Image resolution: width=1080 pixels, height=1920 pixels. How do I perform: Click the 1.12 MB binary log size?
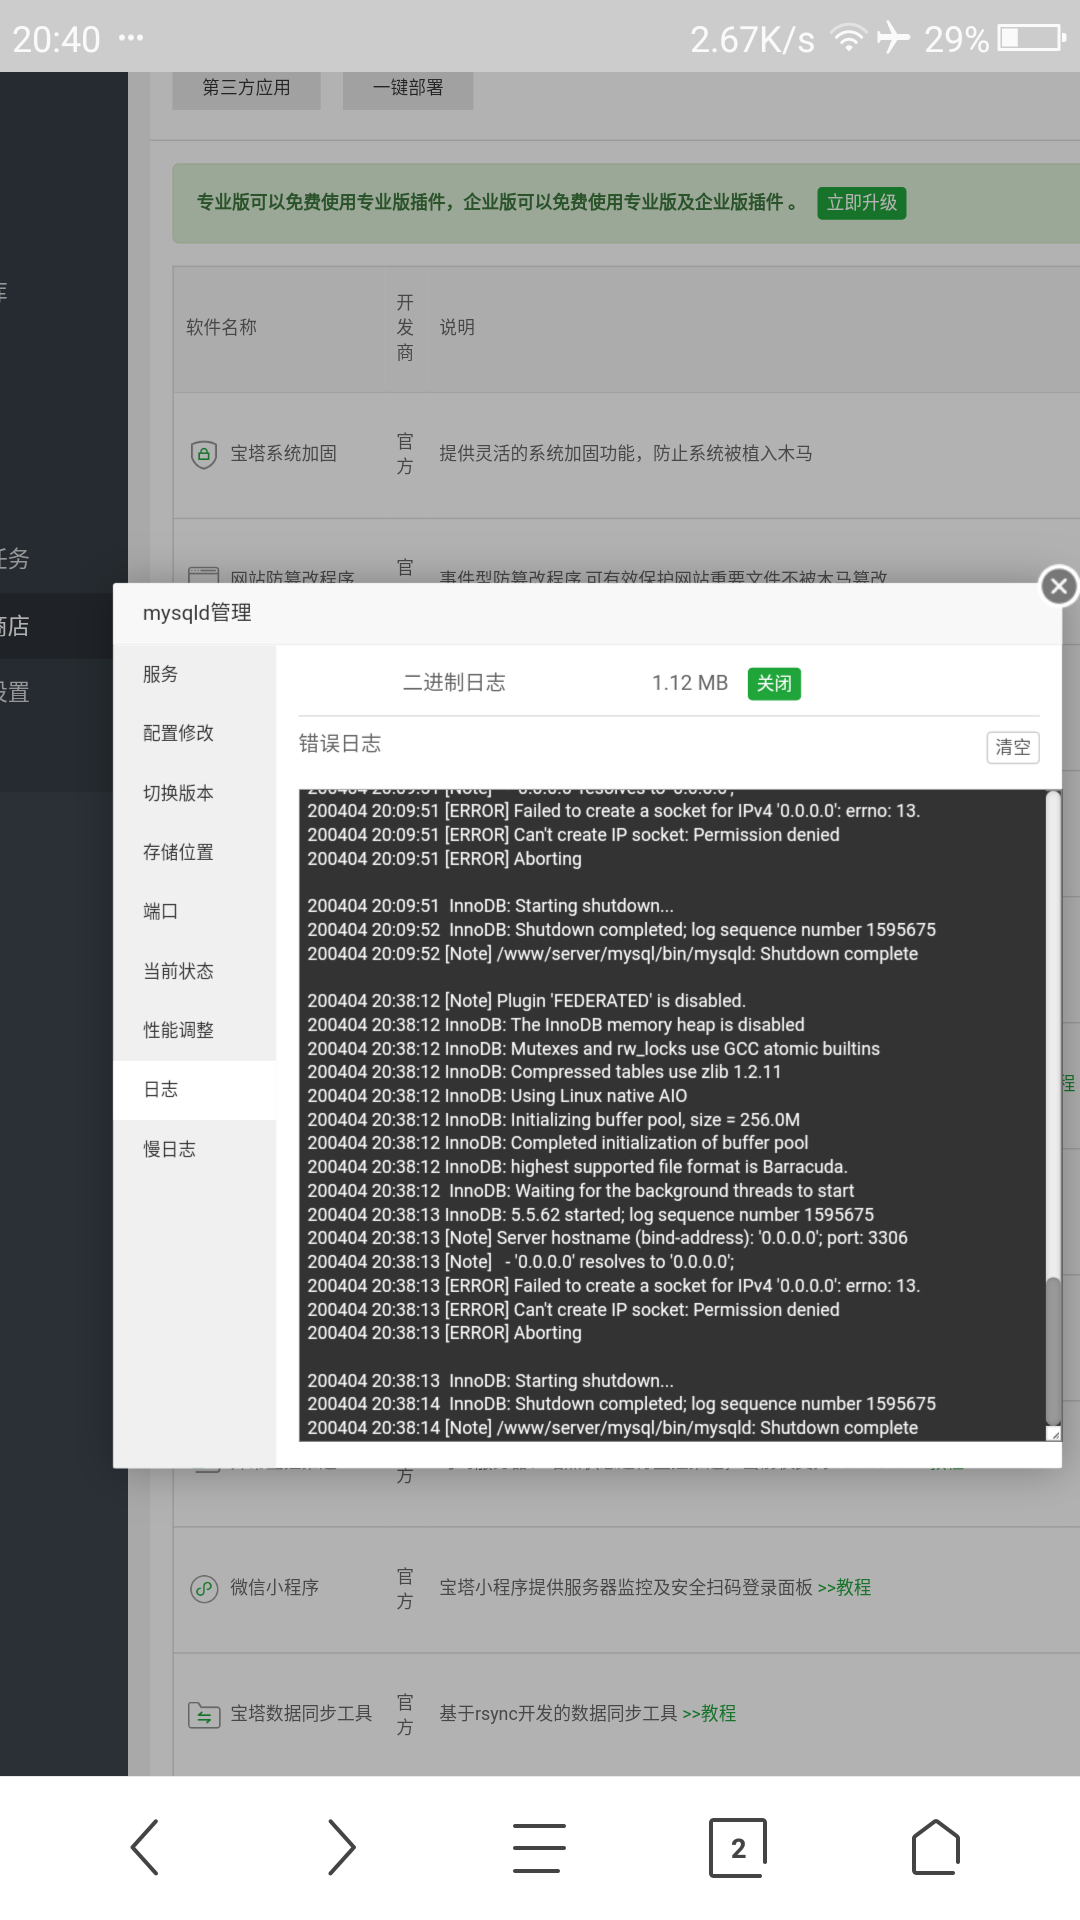coord(690,682)
